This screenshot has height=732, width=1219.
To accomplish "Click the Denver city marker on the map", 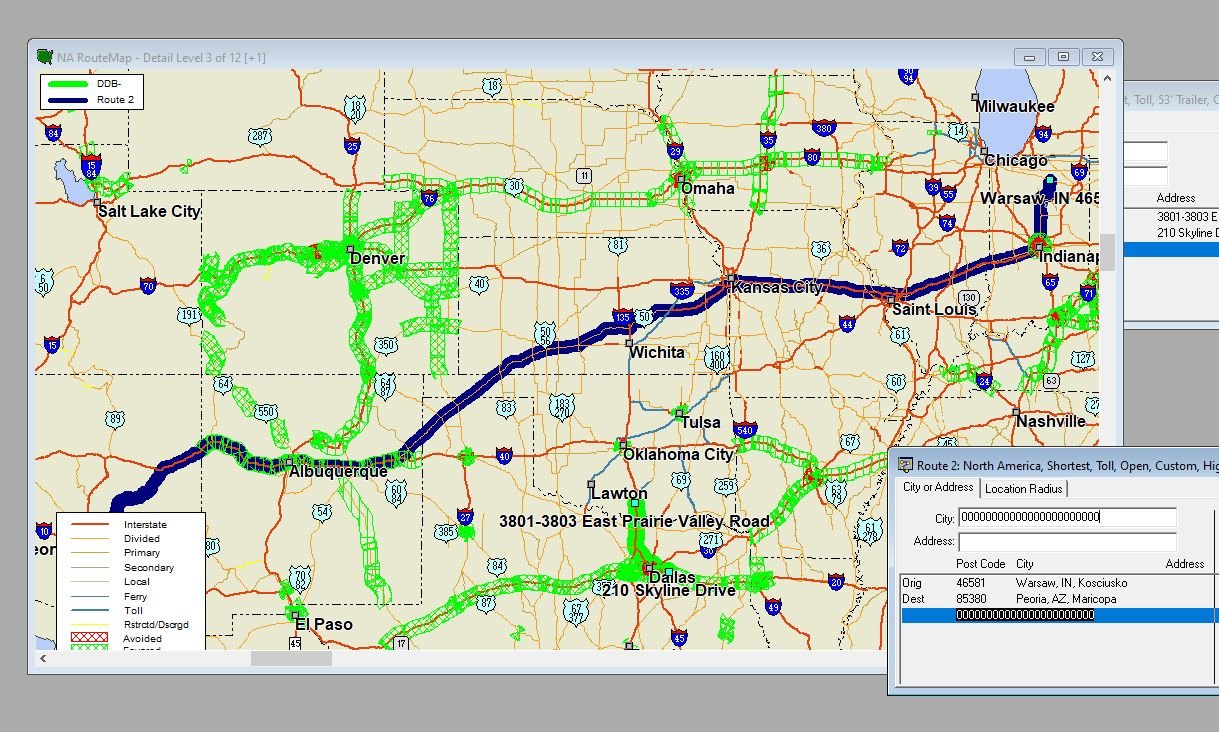I will point(350,249).
